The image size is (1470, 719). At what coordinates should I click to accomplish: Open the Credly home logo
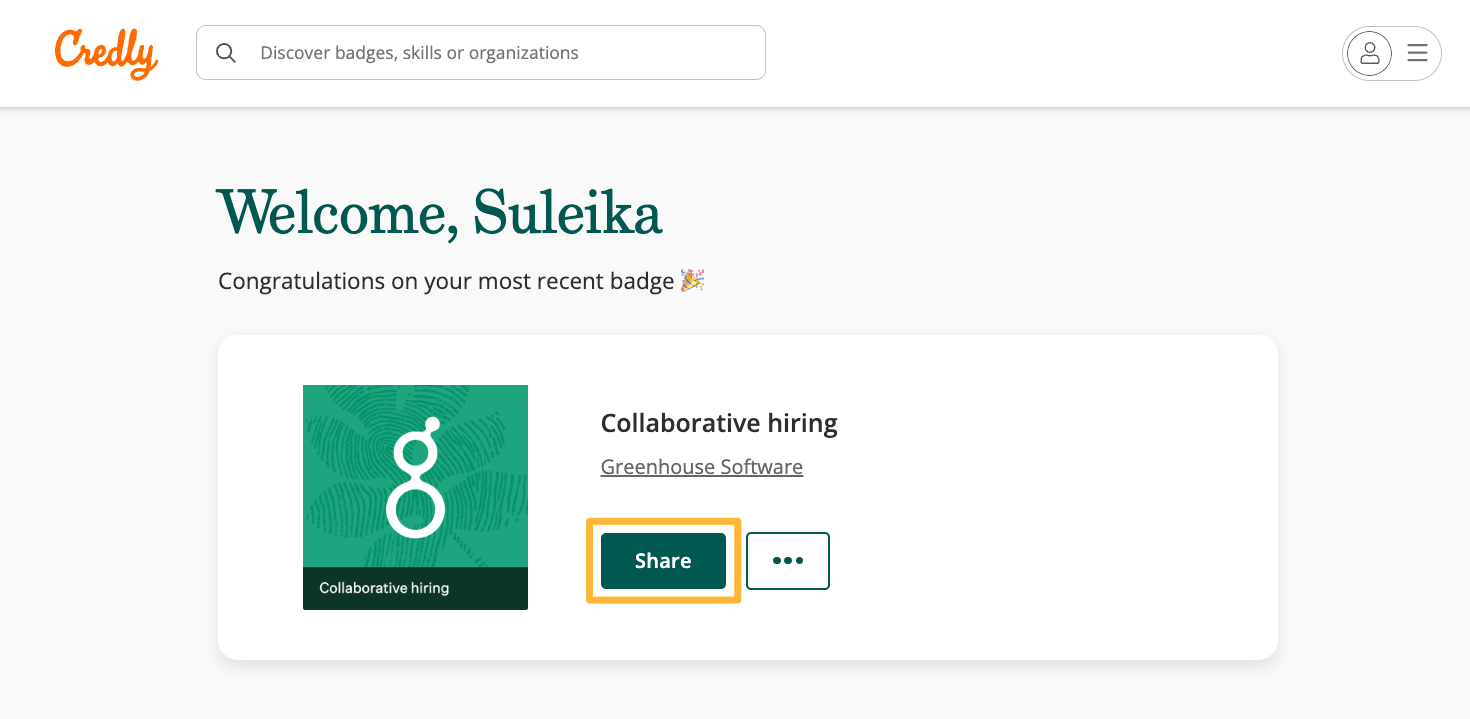point(106,54)
